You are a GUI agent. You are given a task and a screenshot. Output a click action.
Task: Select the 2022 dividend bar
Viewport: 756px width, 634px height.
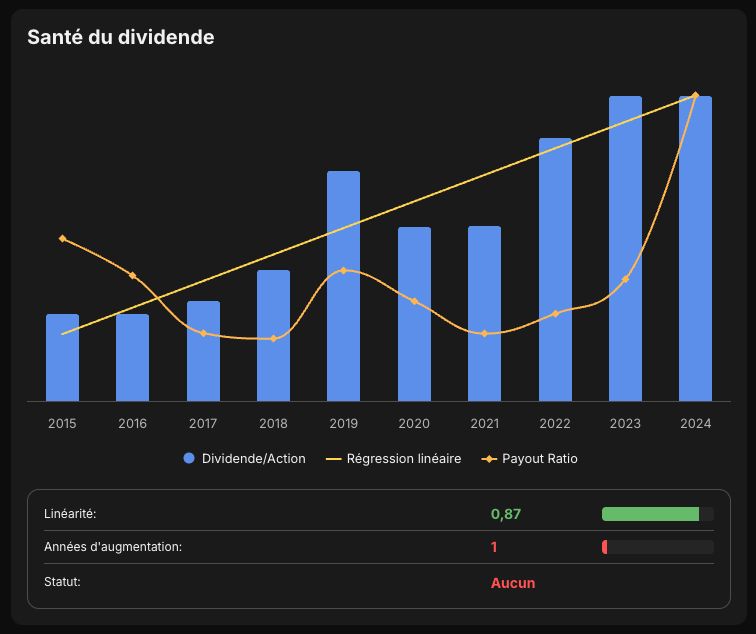click(x=555, y=270)
